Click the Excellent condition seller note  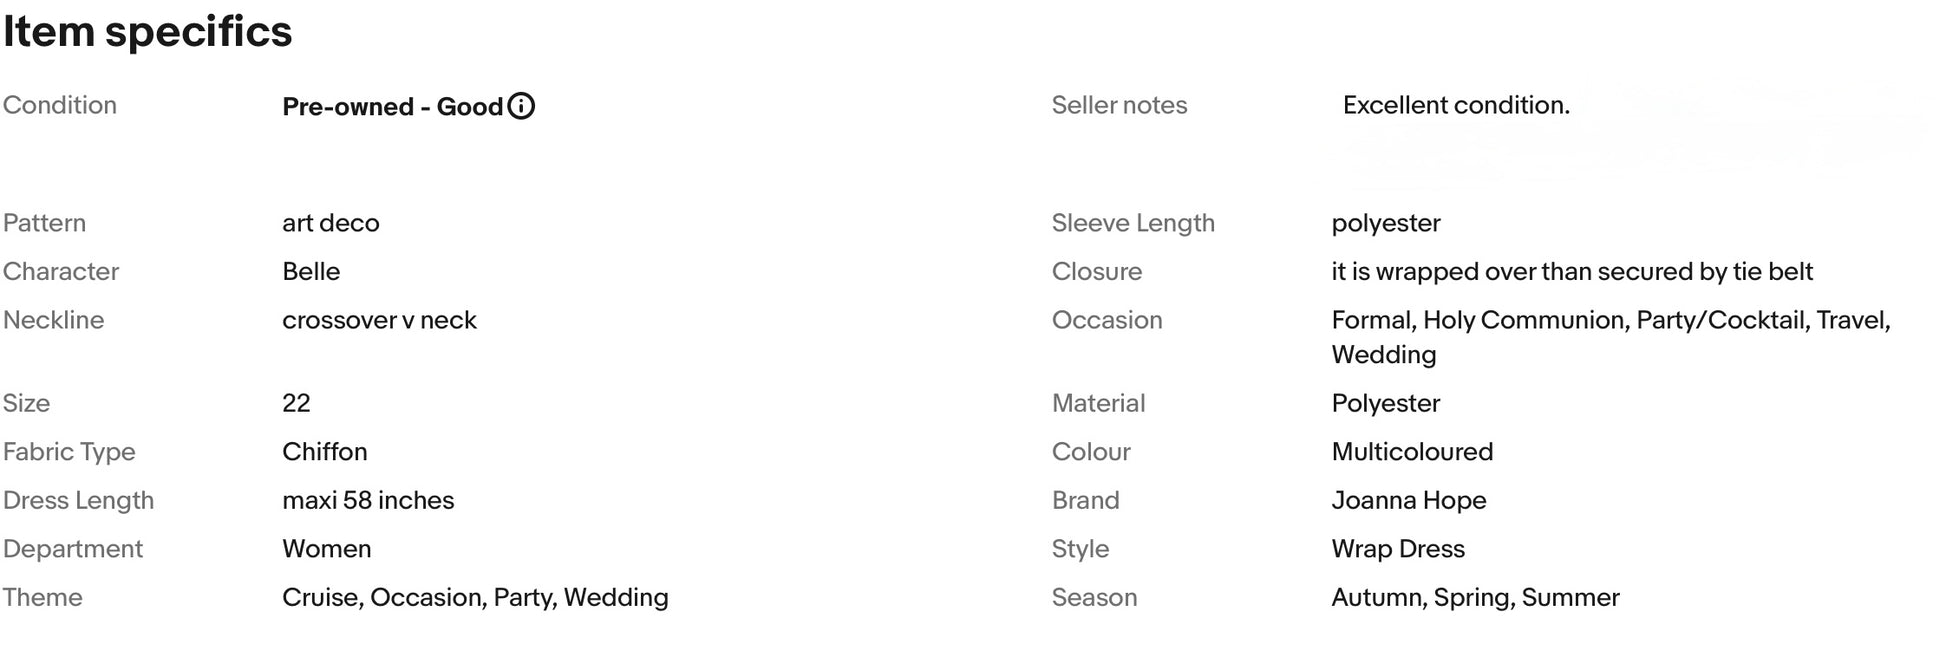(x=1456, y=105)
